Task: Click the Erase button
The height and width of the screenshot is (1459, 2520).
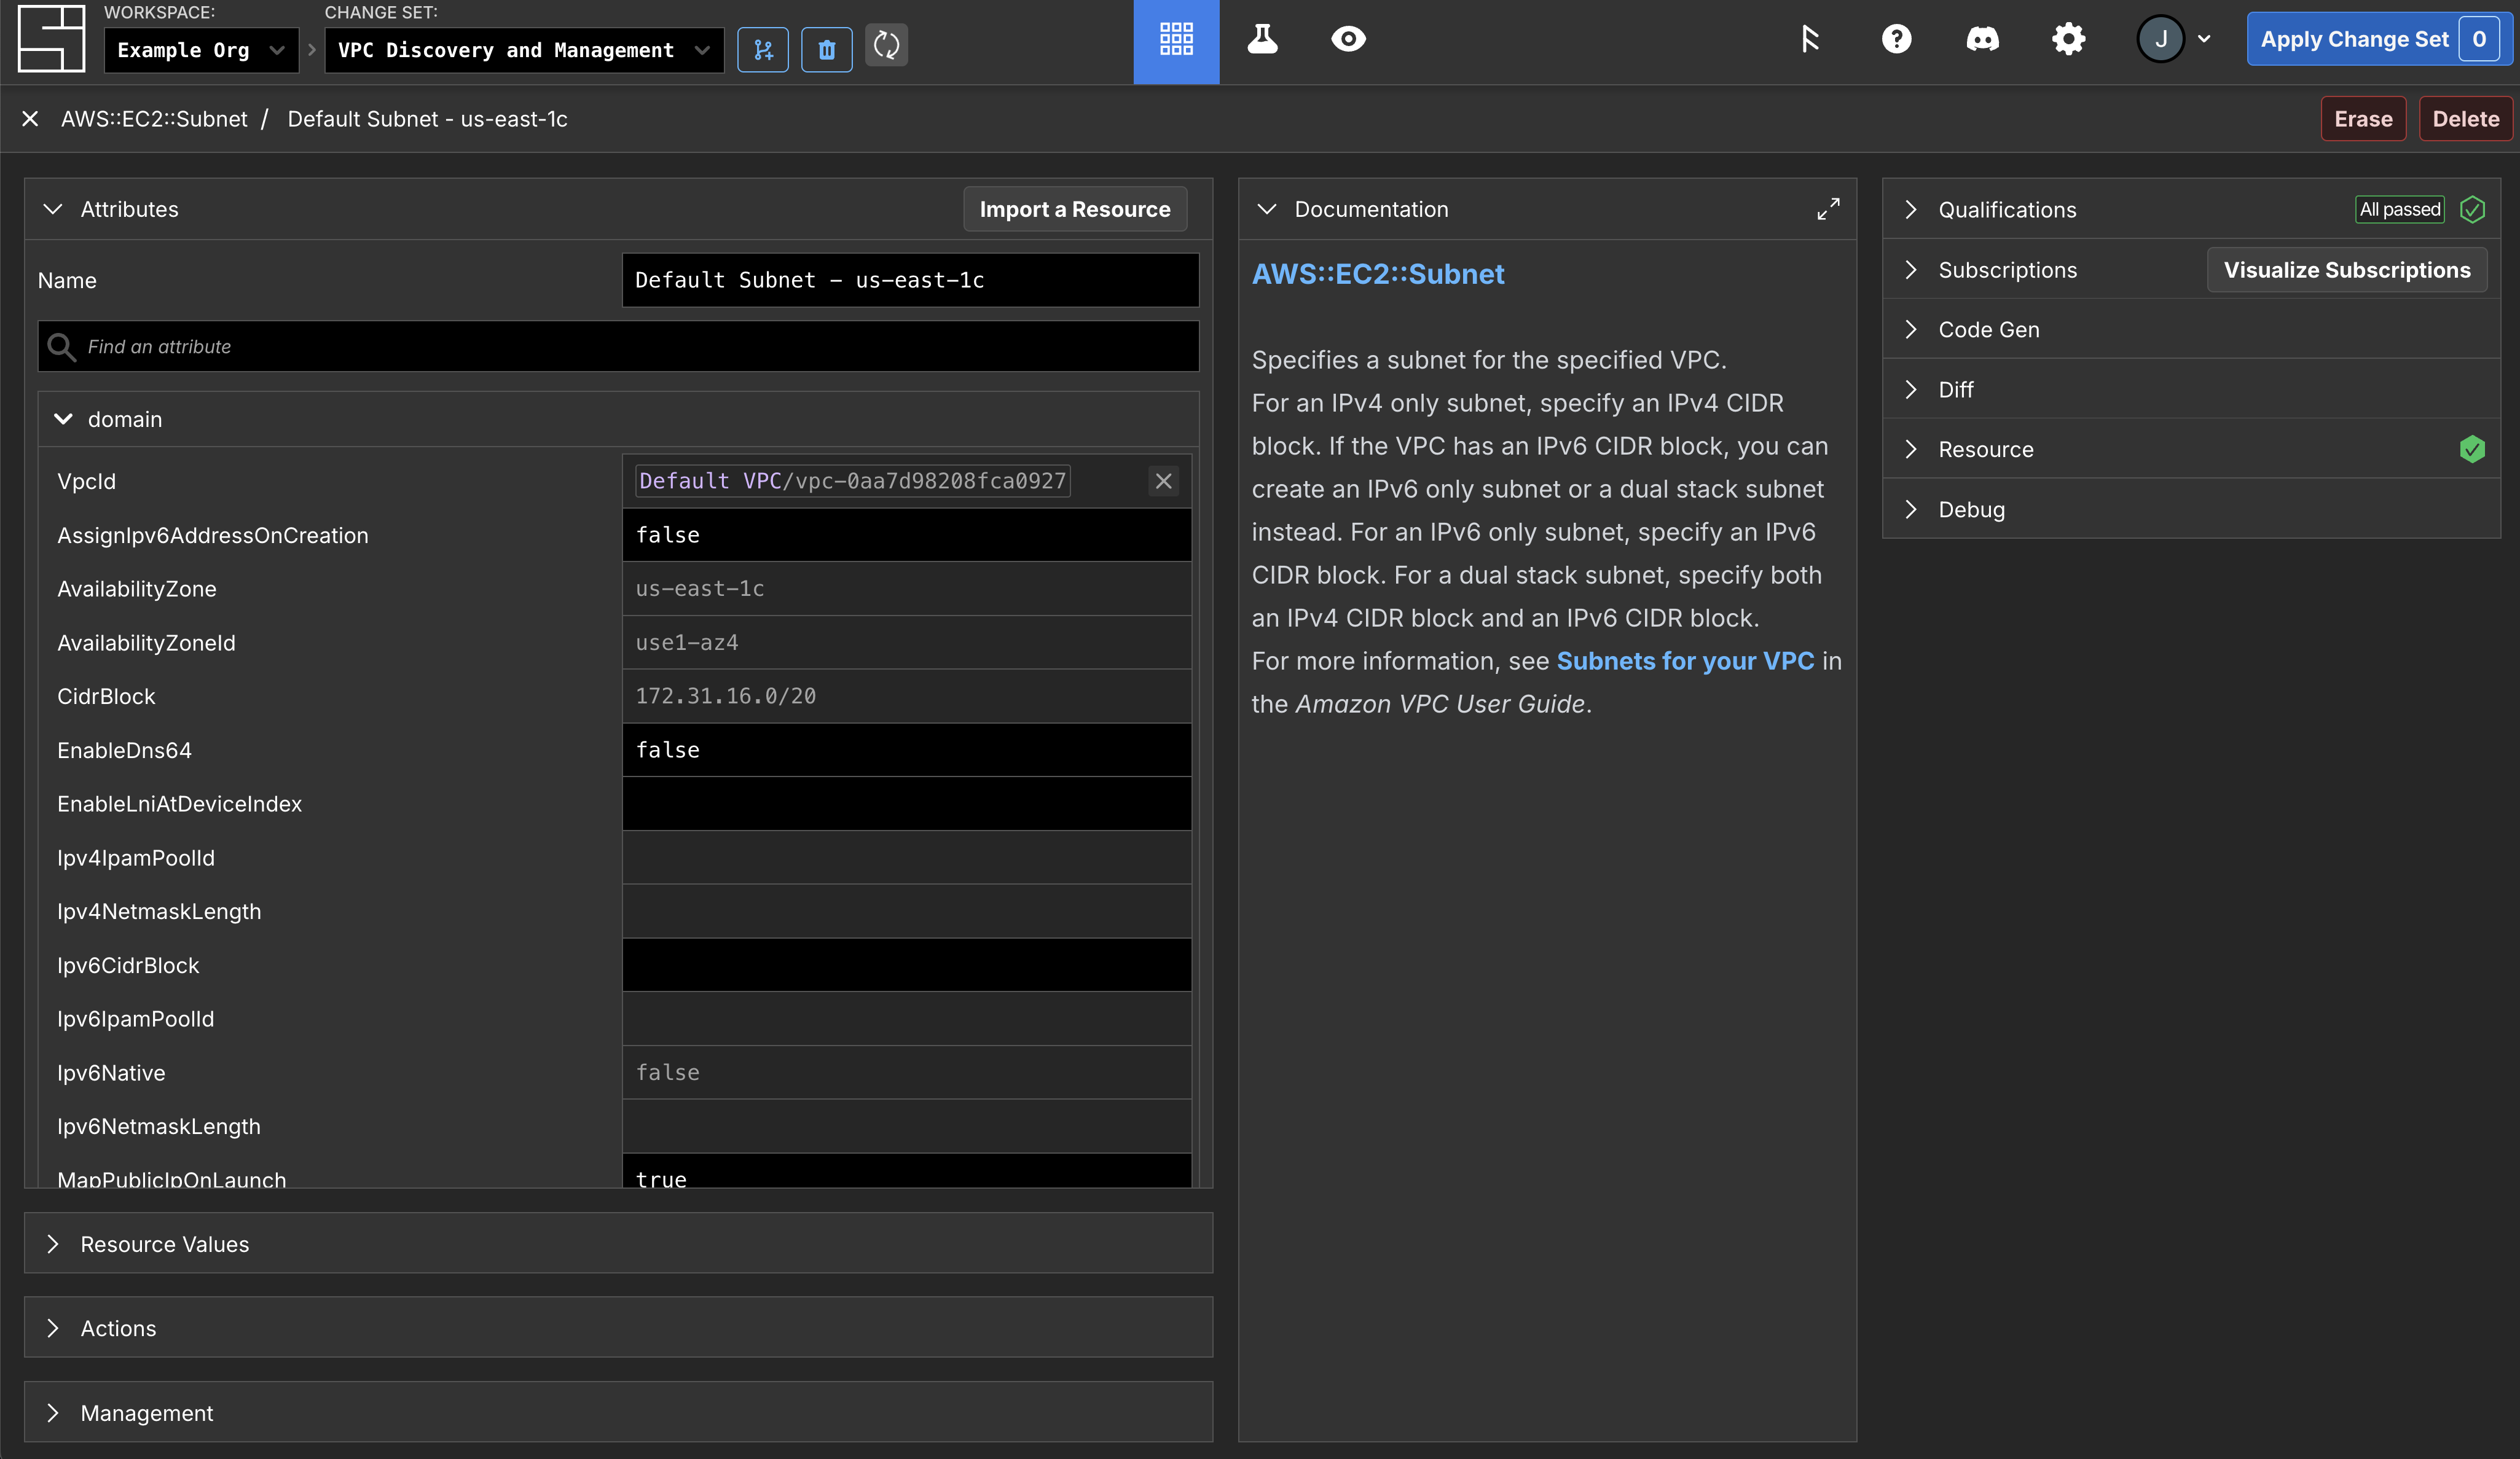Action: click(2363, 119)
